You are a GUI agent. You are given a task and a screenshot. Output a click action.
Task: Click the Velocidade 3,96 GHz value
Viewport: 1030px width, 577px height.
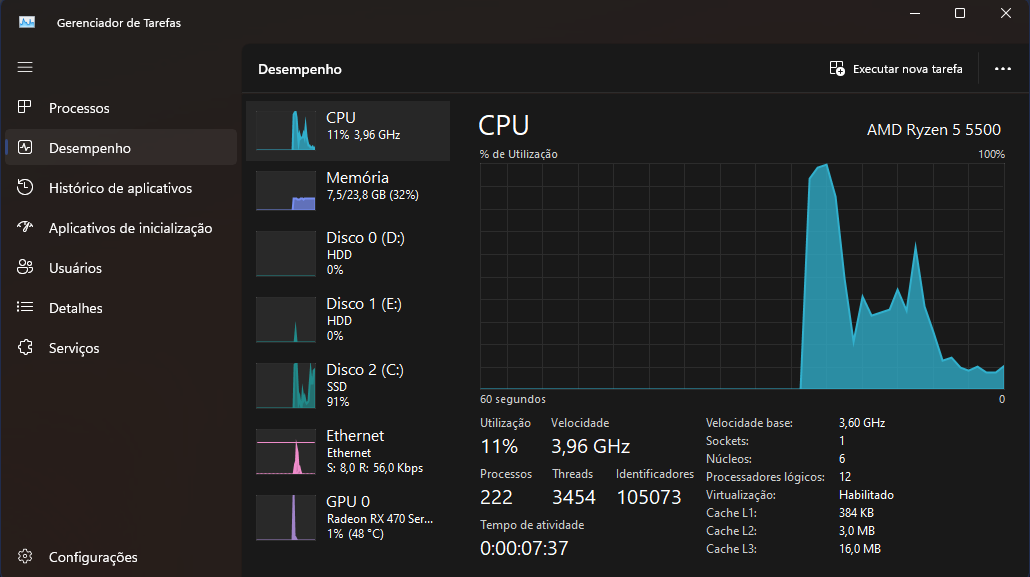coord(591,446)
